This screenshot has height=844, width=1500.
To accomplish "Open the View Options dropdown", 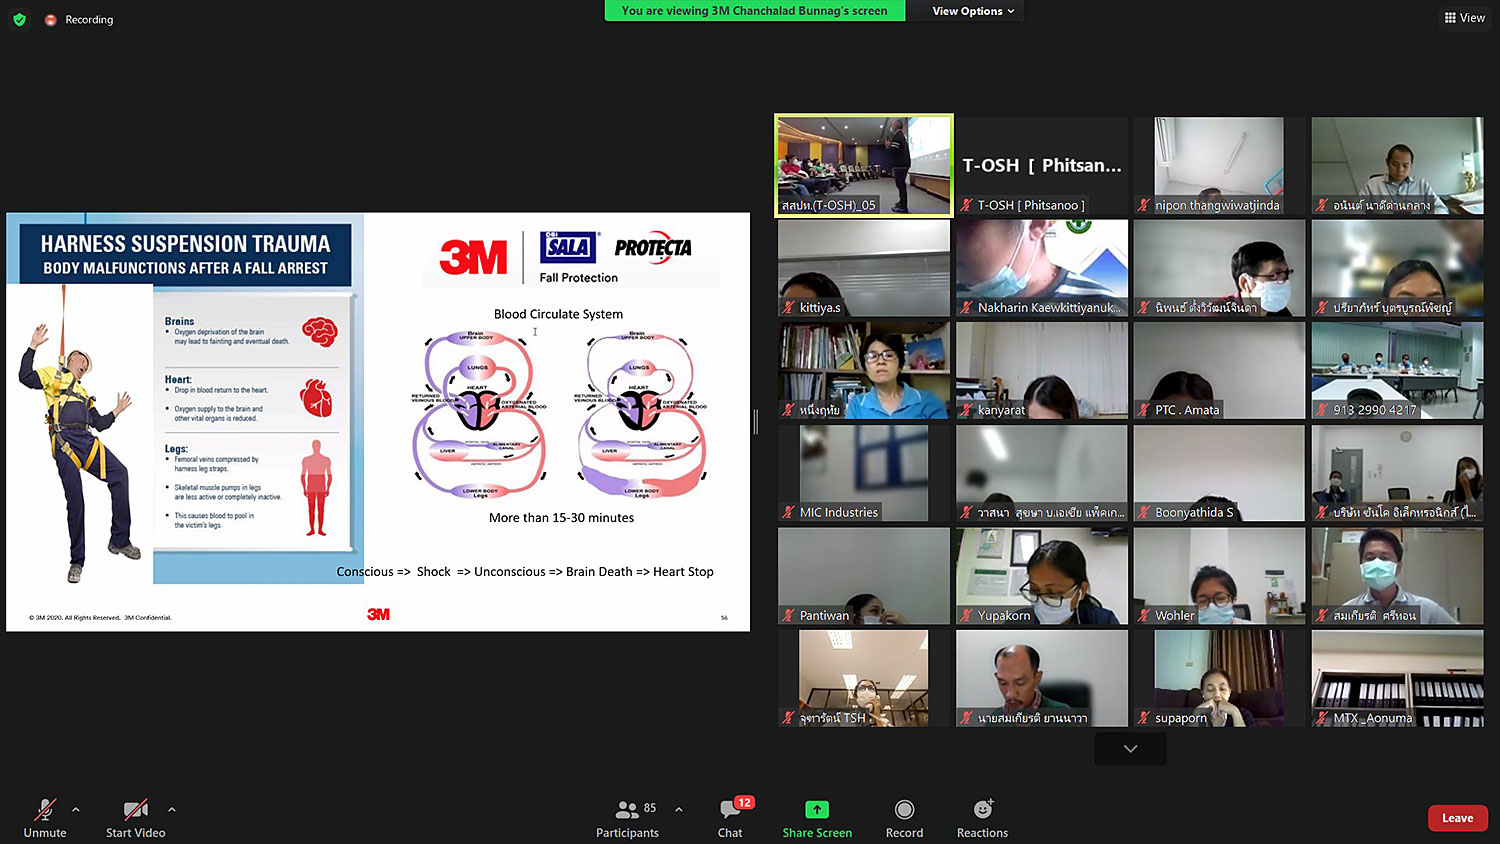I will (973, 11).
